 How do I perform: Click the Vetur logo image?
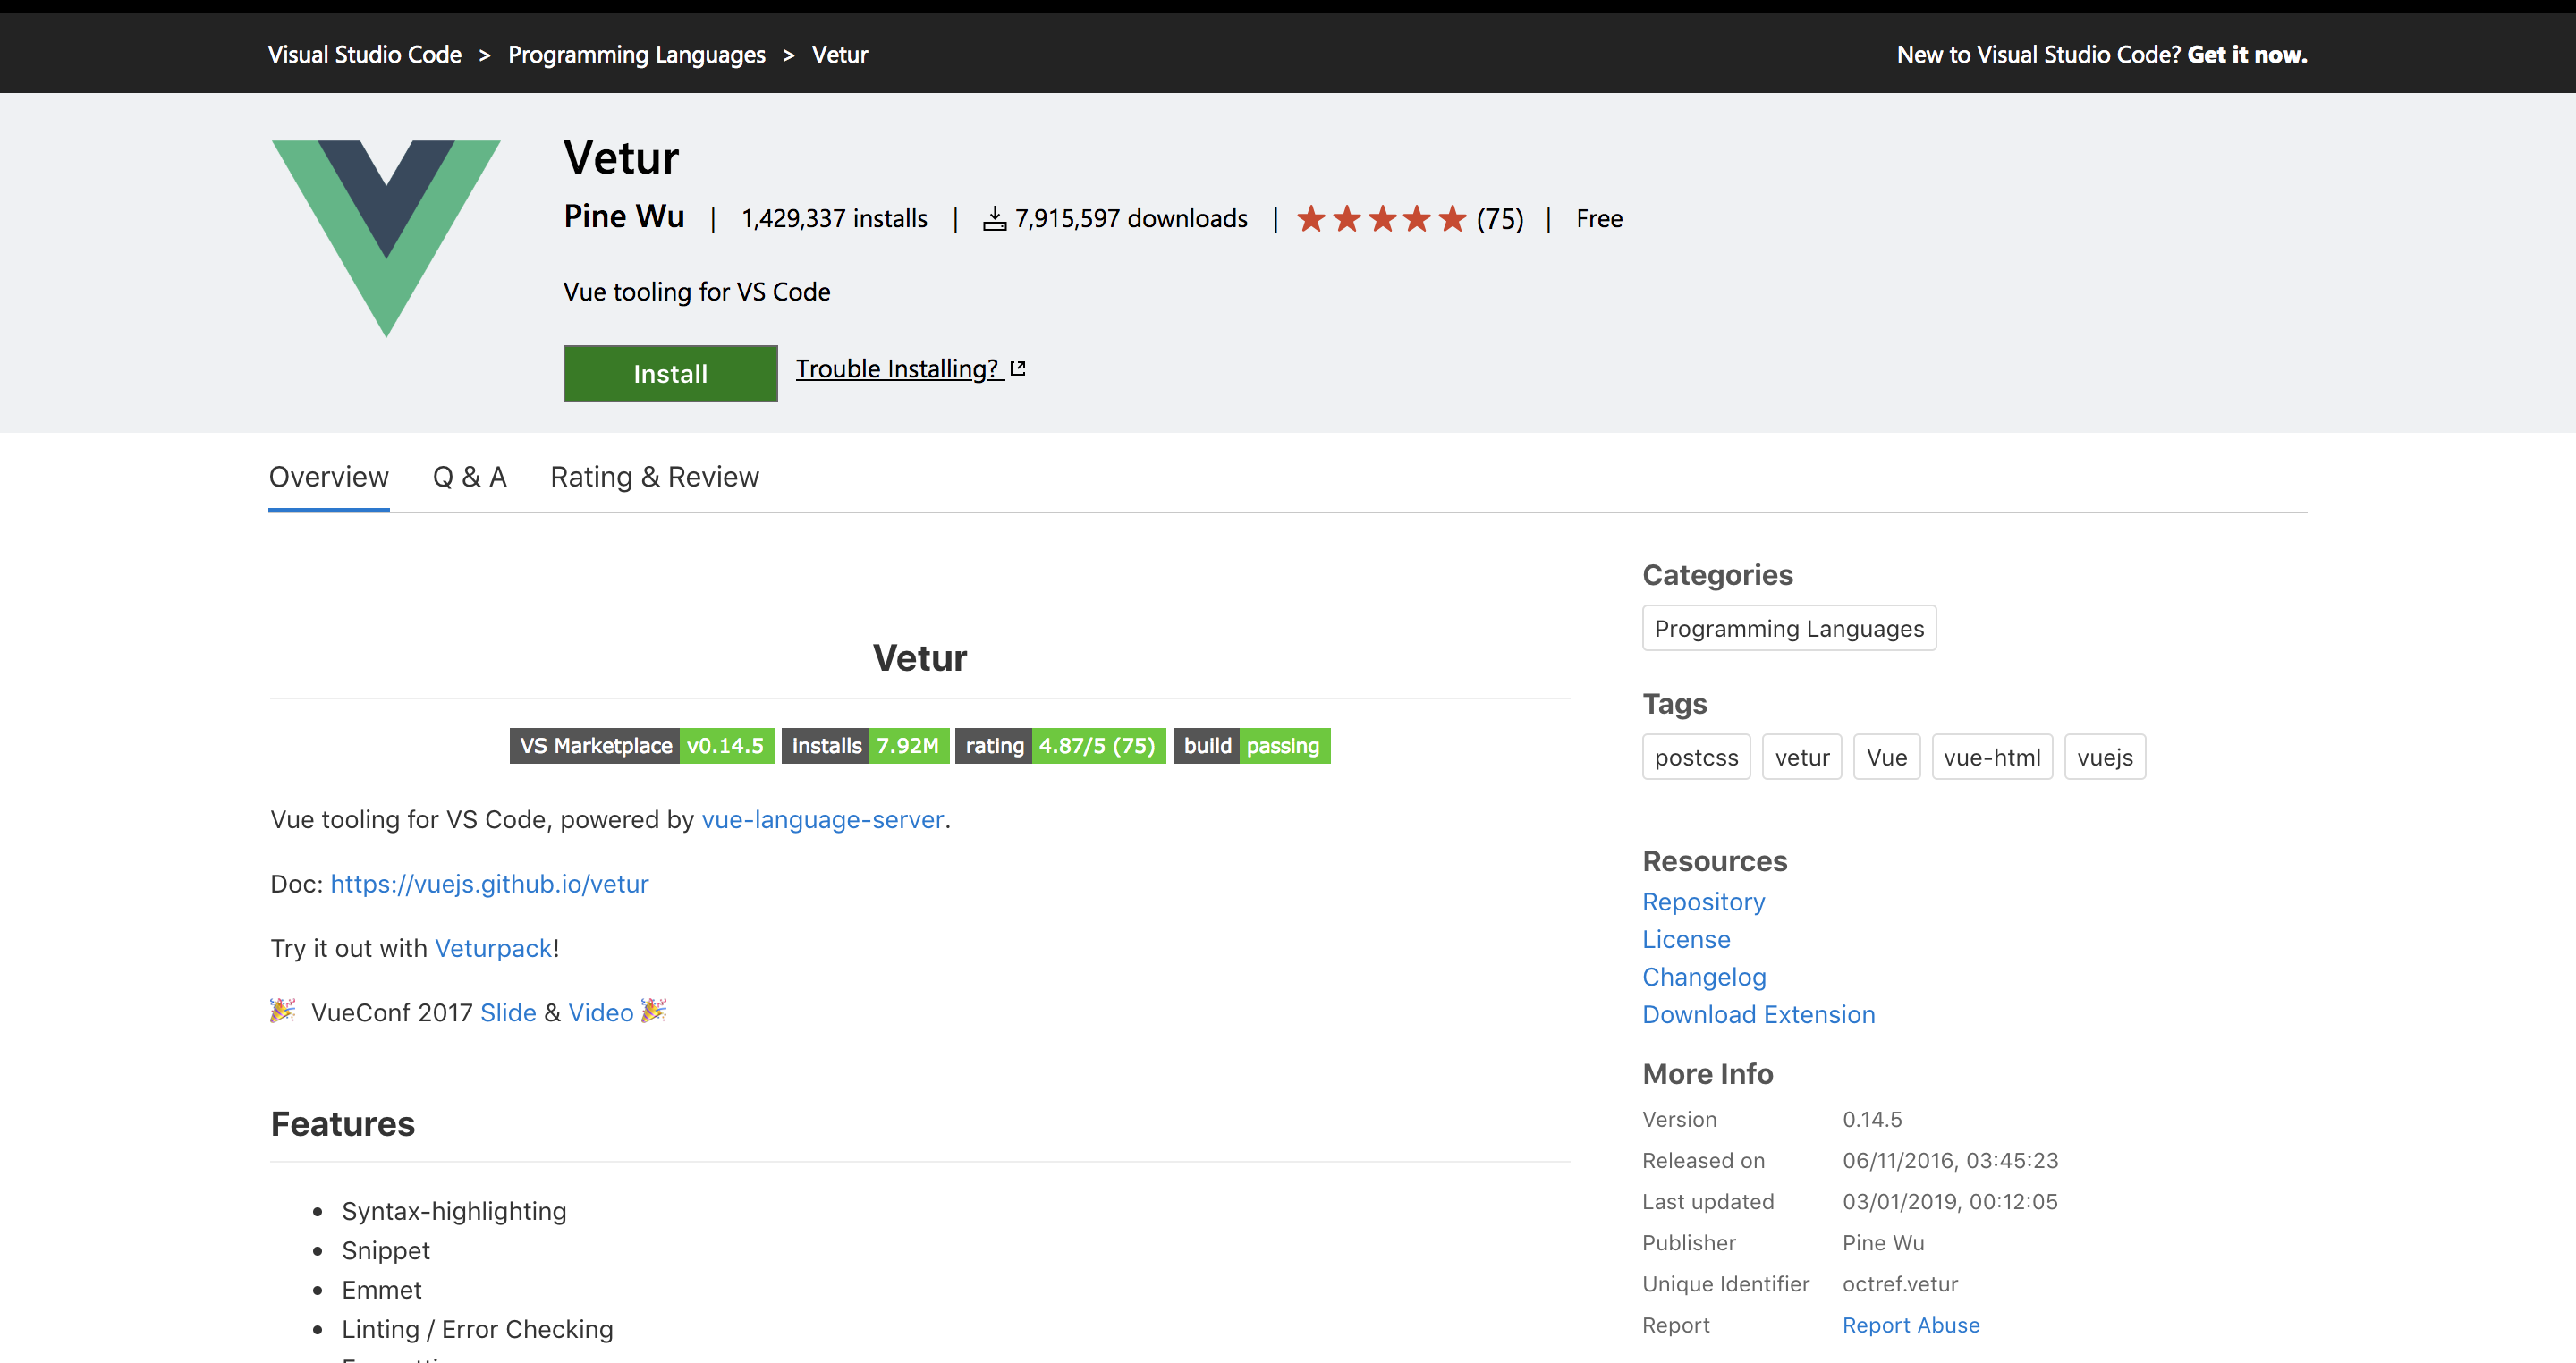(386, 238)
